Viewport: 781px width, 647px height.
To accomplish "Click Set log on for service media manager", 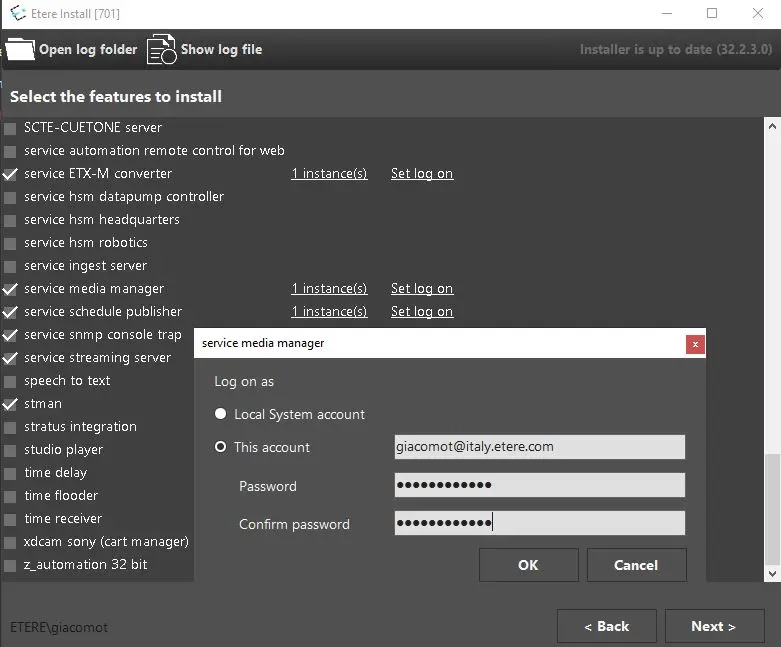I will click(421, 289).
